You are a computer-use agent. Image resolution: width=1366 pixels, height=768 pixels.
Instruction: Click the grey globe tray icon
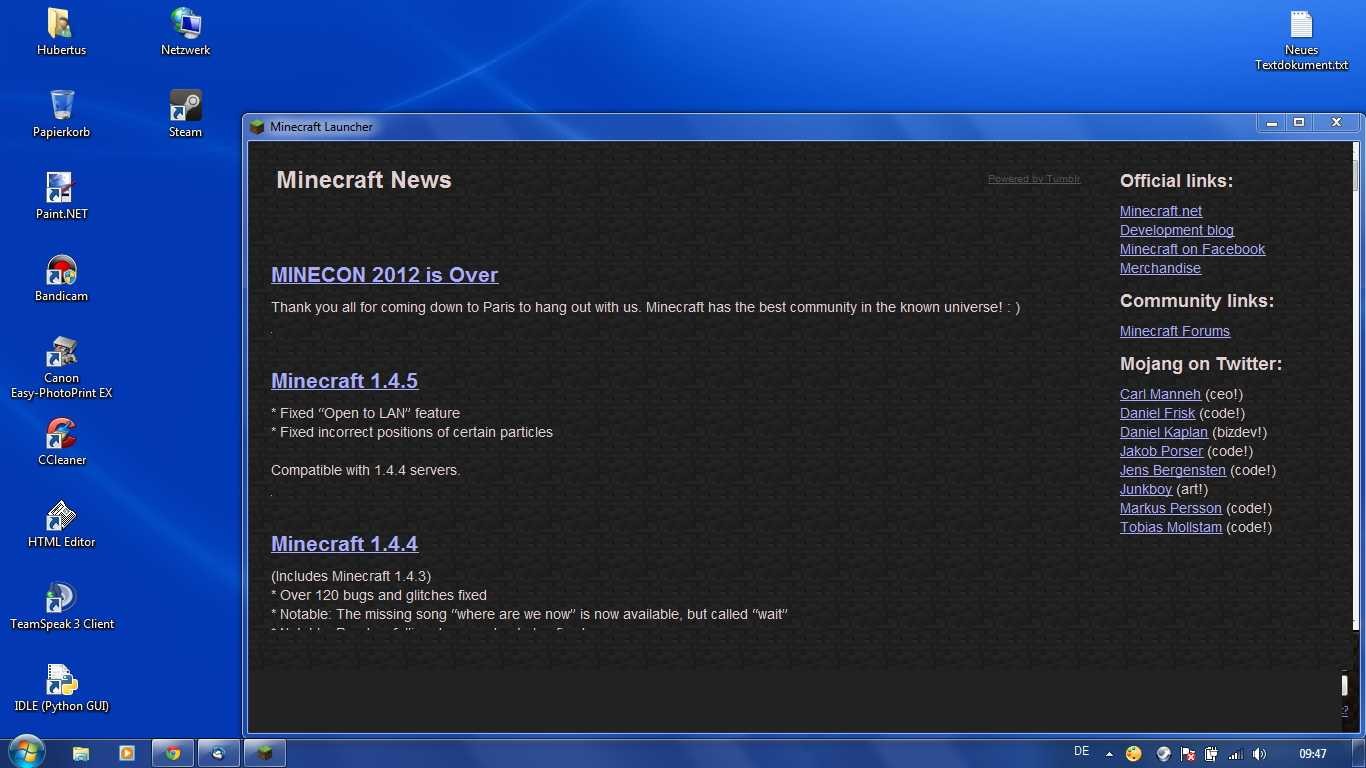[1164, 754]
